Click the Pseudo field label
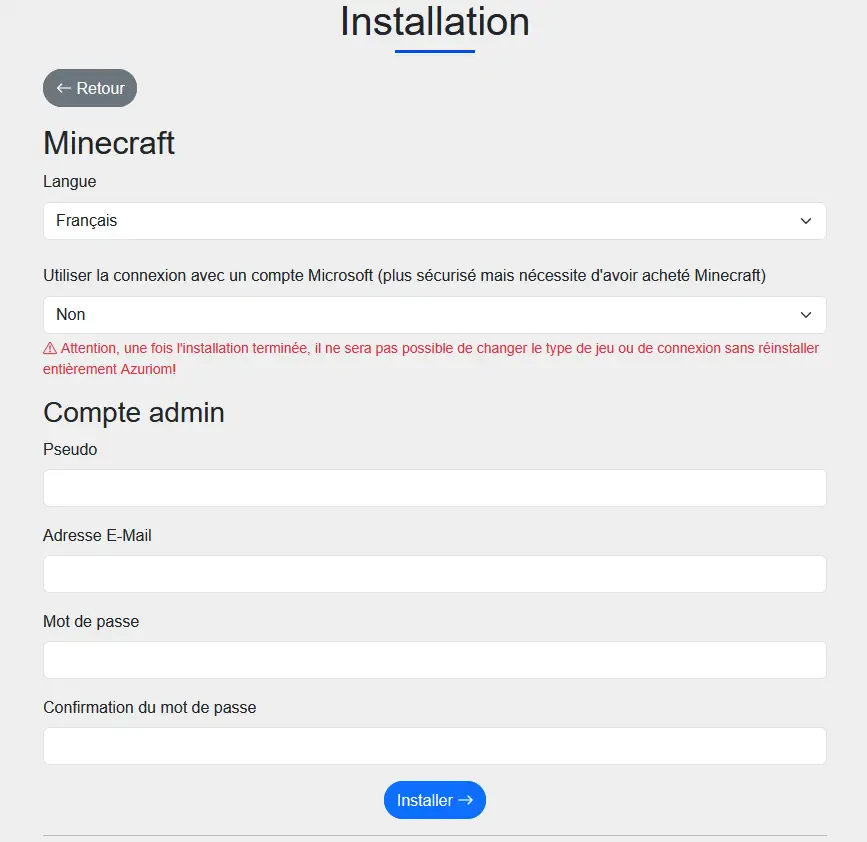Screen dimensions: 867x842 tap(70, 449)
